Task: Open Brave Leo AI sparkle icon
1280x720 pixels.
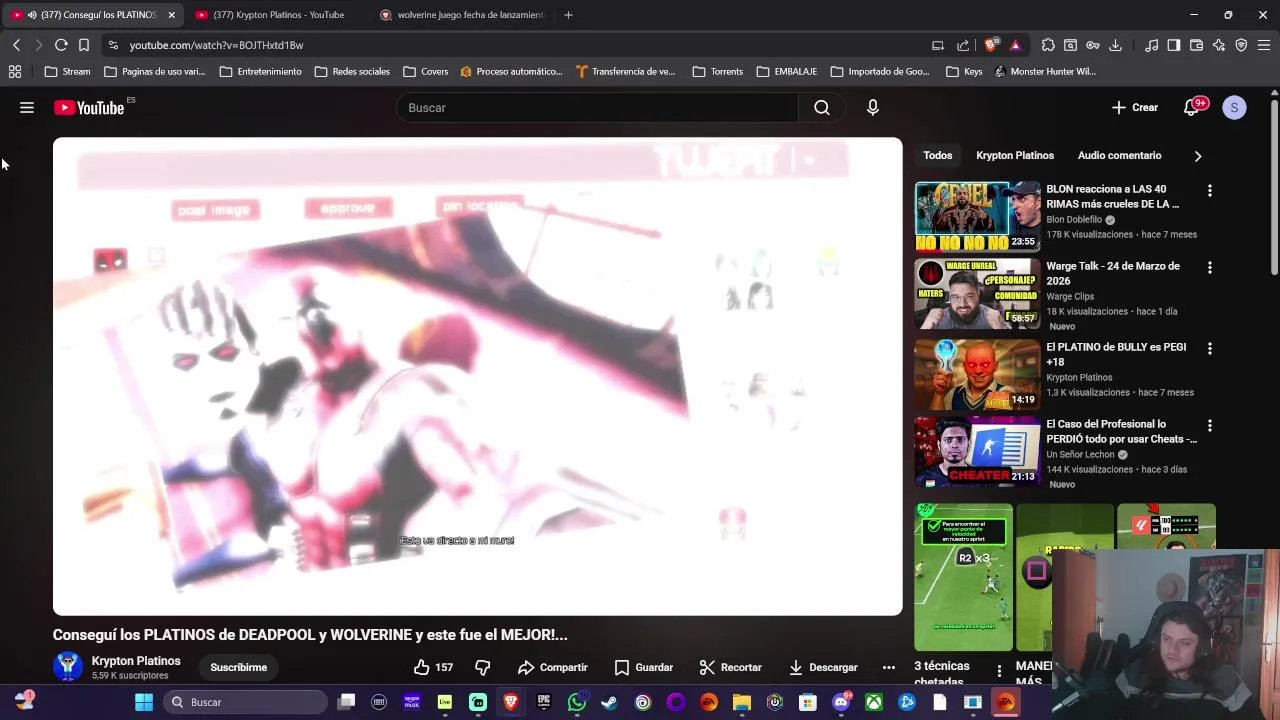Action: (1218, 45)
